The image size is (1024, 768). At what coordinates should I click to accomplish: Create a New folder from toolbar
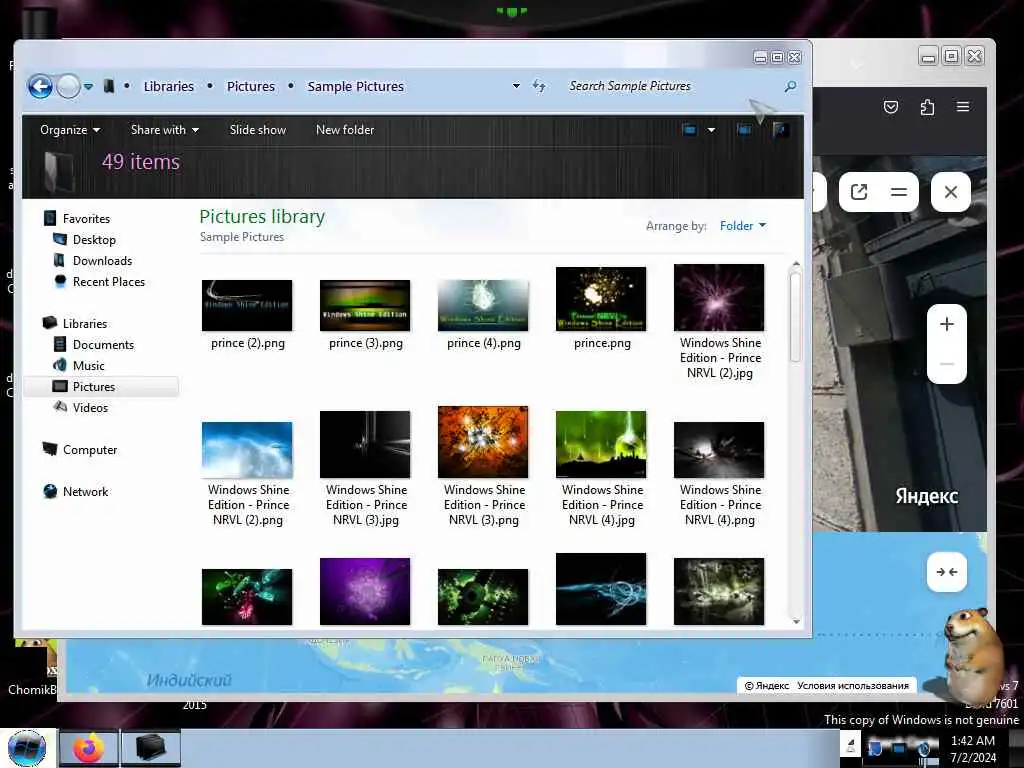click(x=345, y=129)
